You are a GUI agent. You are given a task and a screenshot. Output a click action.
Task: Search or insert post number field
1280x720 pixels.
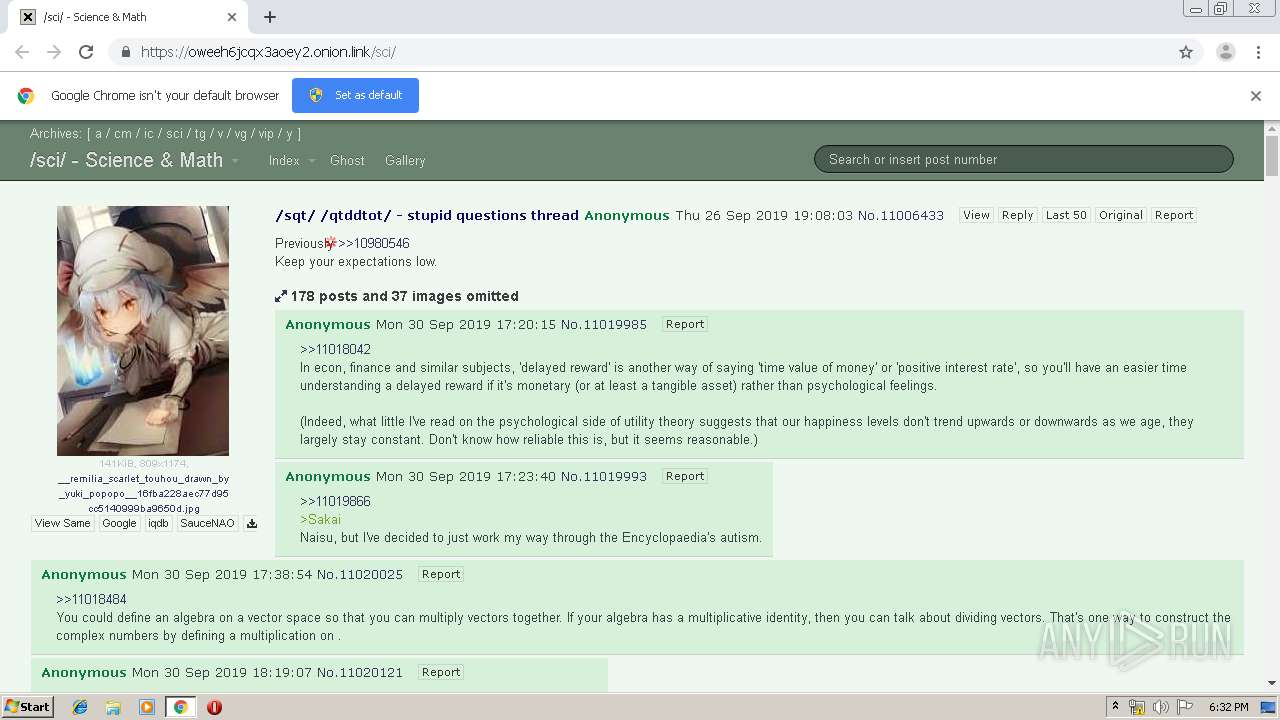tap(1024, 159)
